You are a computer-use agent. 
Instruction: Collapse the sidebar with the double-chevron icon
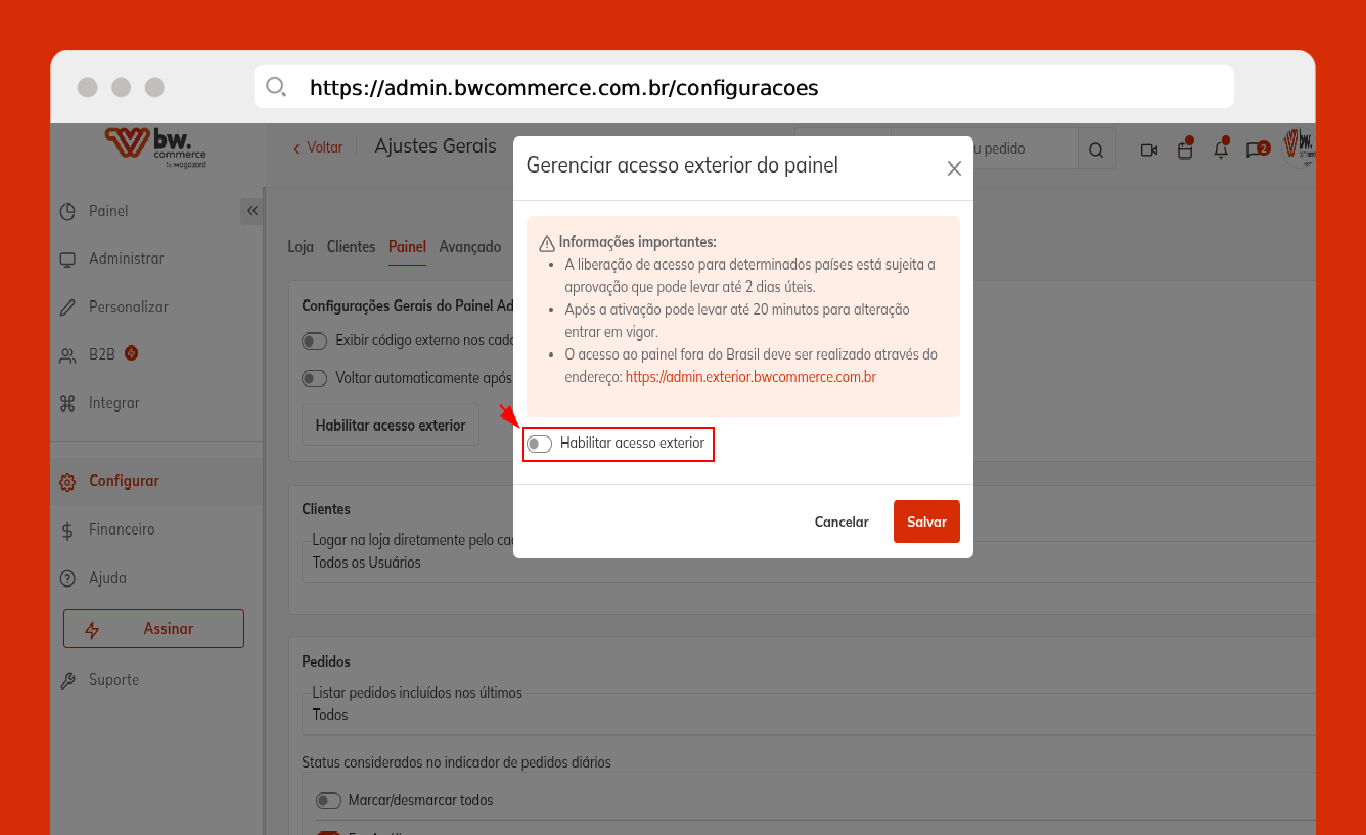tap(252, 211)
